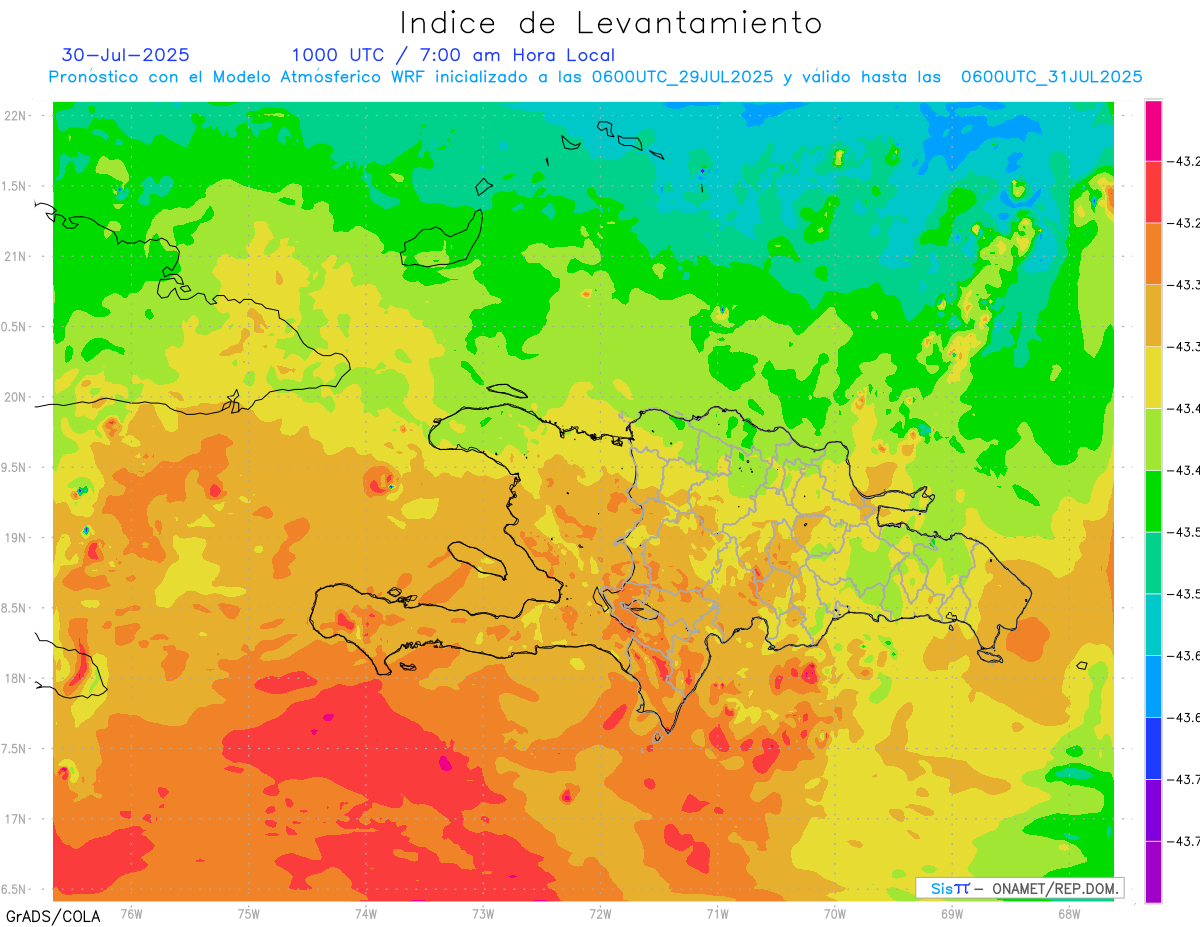Click the '74W' longitude label
The image size is (1200, 927).
tap(366, 913)
